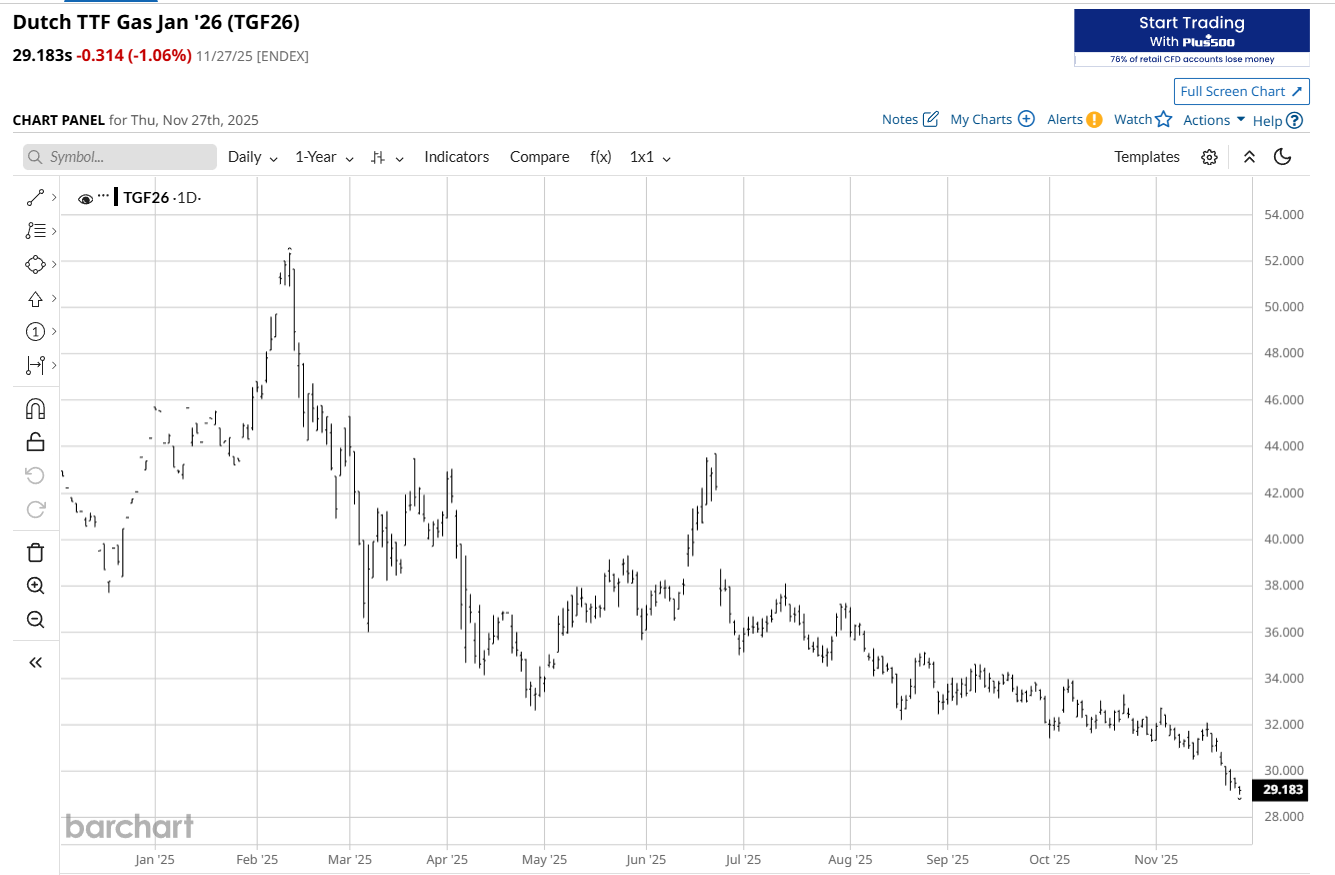Viewport: 1335px width, 875px height.
Task: Switch to dark mode moon icon
Action: coord(1283,157)
